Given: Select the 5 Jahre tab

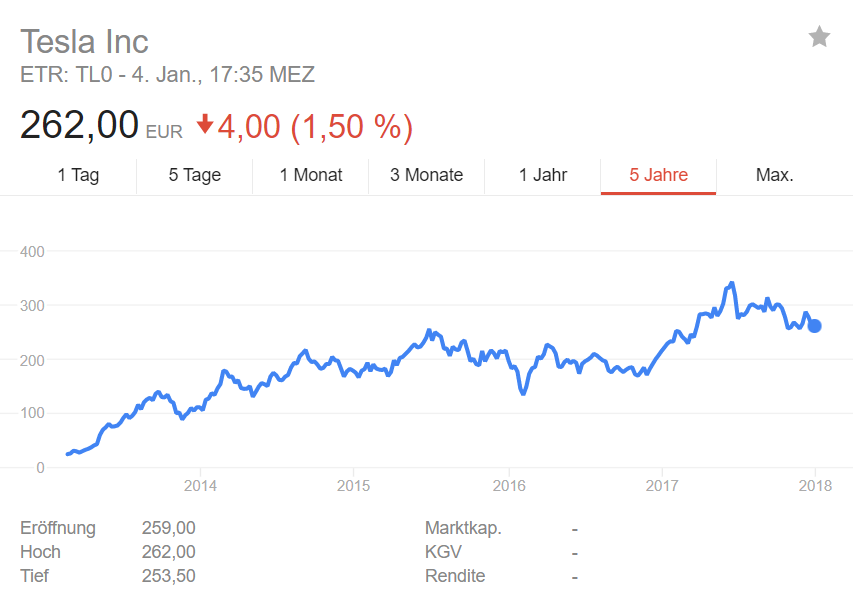Looking at the screenshot, I should pos(658,175).
